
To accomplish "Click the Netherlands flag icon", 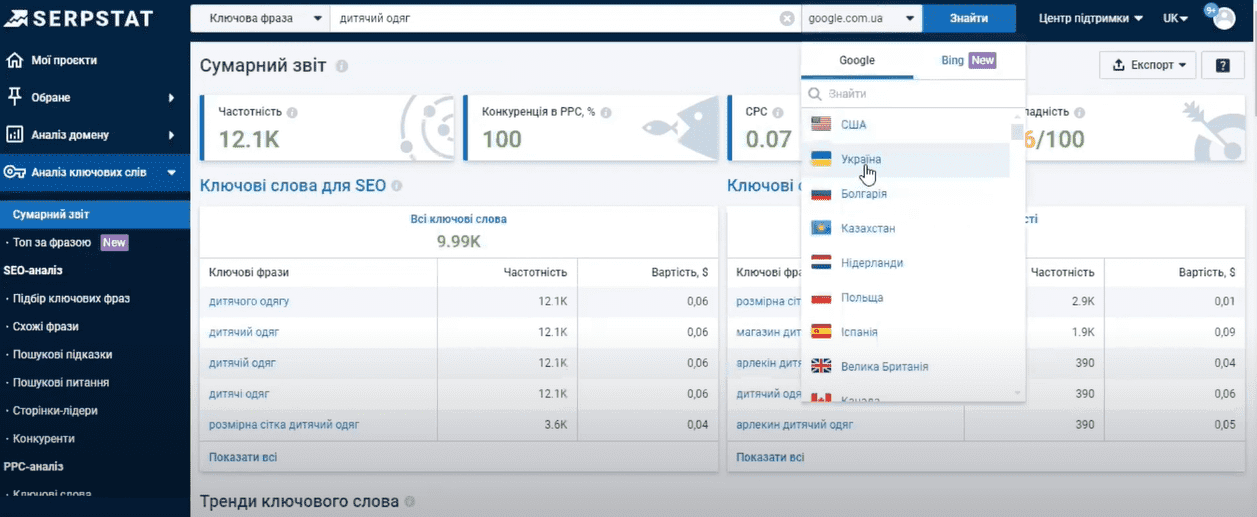I will (x=821, y=263).
